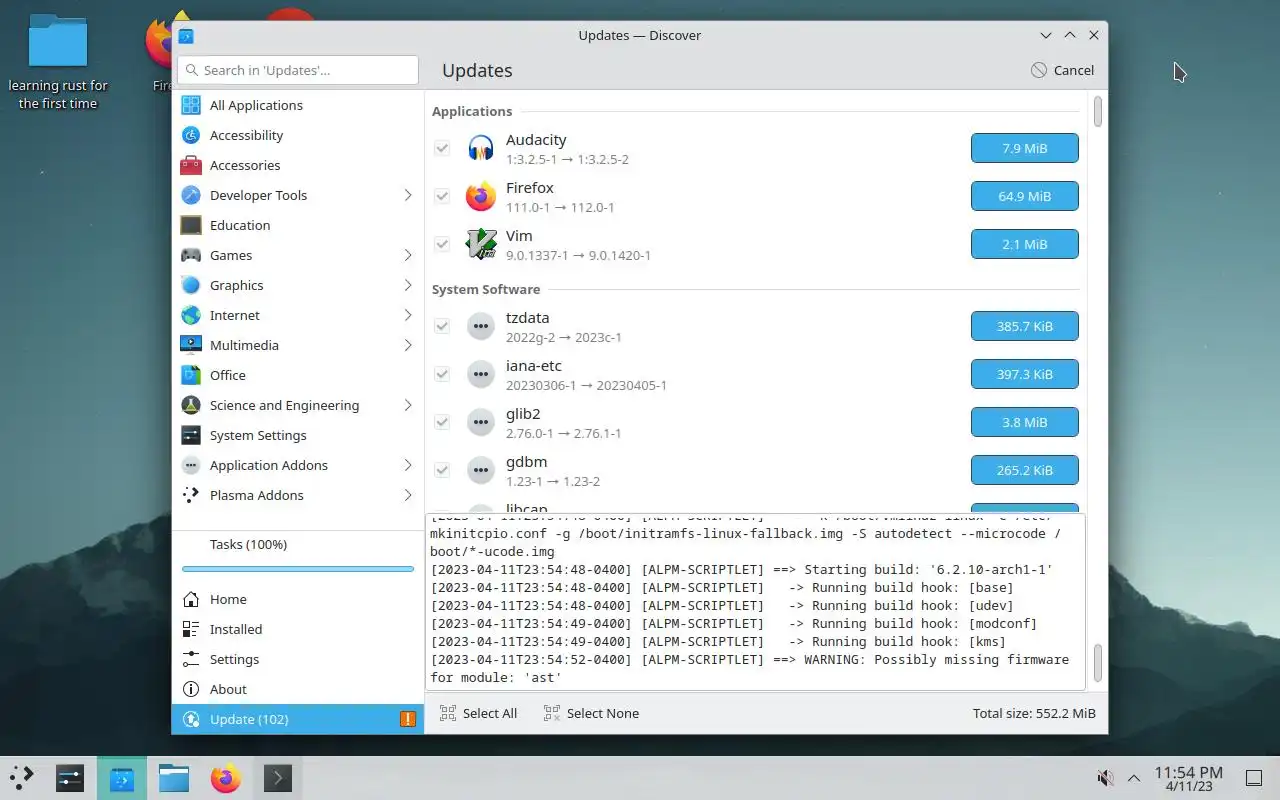
Task: Expand the Application Addons arrow
Action: [408, 465]
